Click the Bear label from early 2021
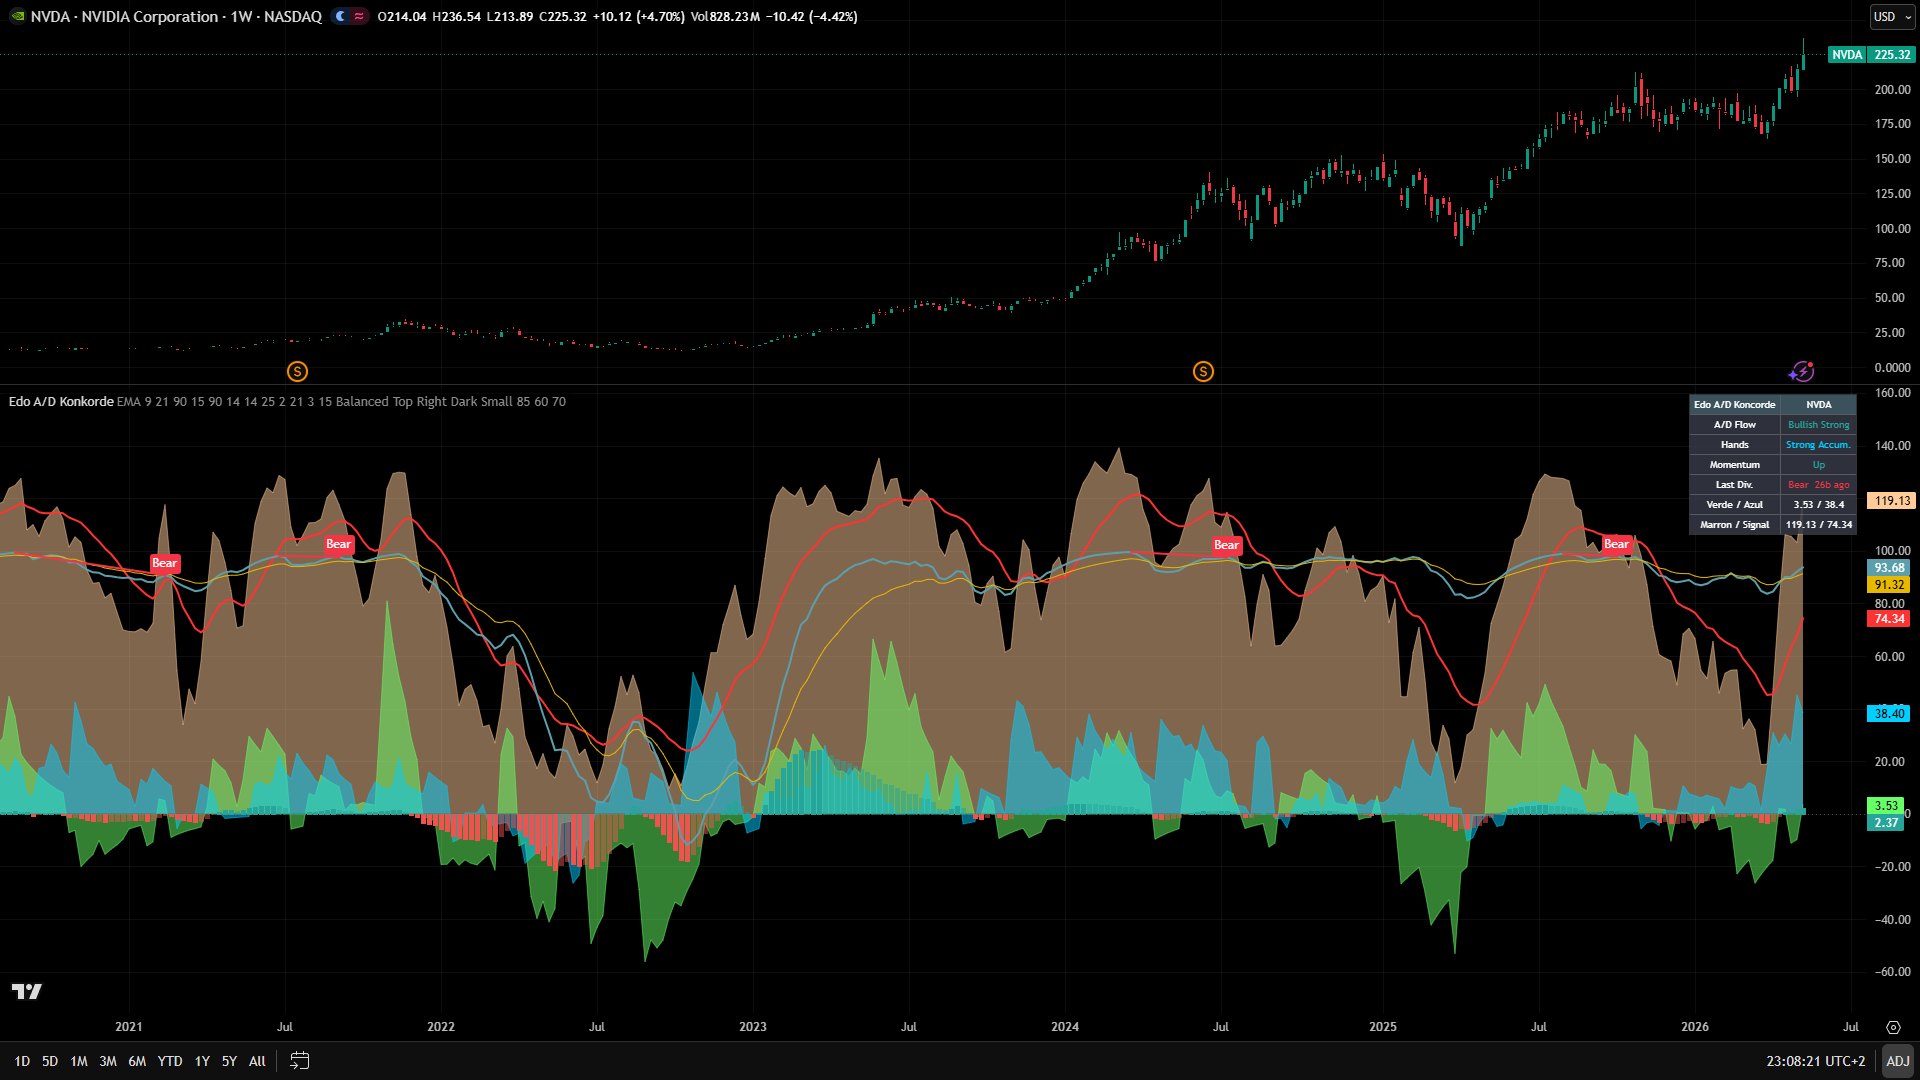This screenshot has height=1080, width=1920. [165, 563]
